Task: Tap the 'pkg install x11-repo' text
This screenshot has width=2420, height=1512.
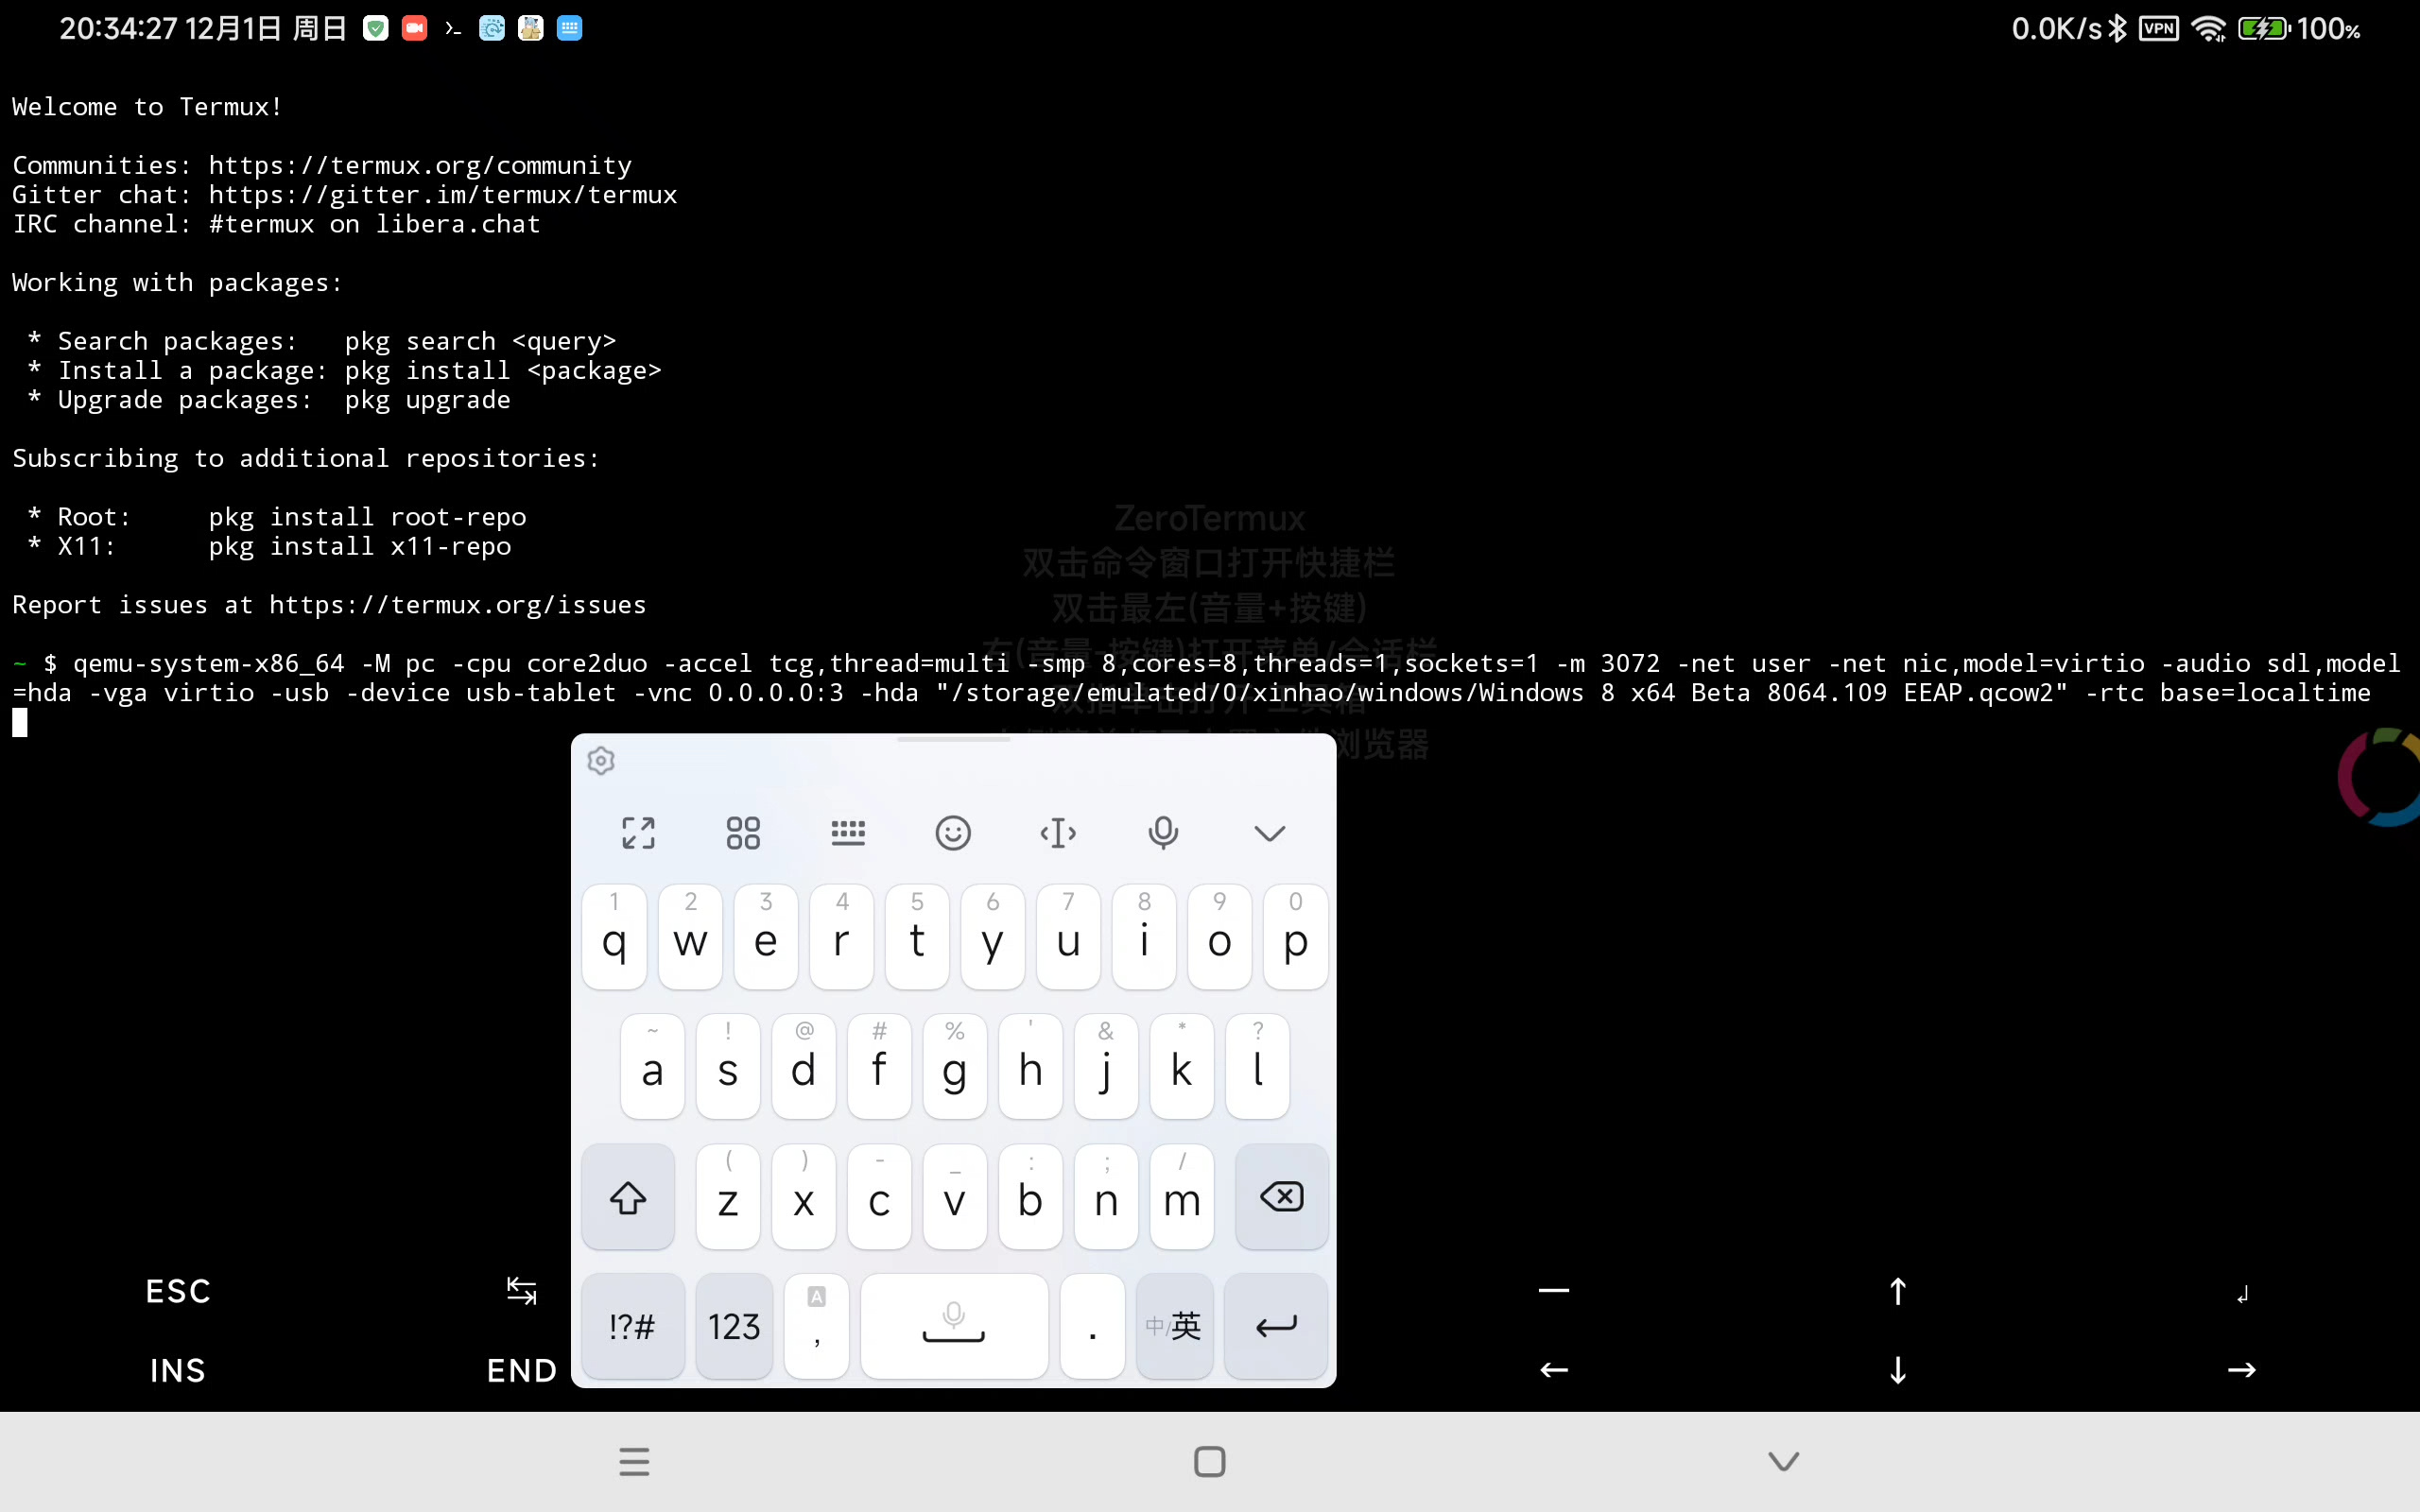Action: 360,546
